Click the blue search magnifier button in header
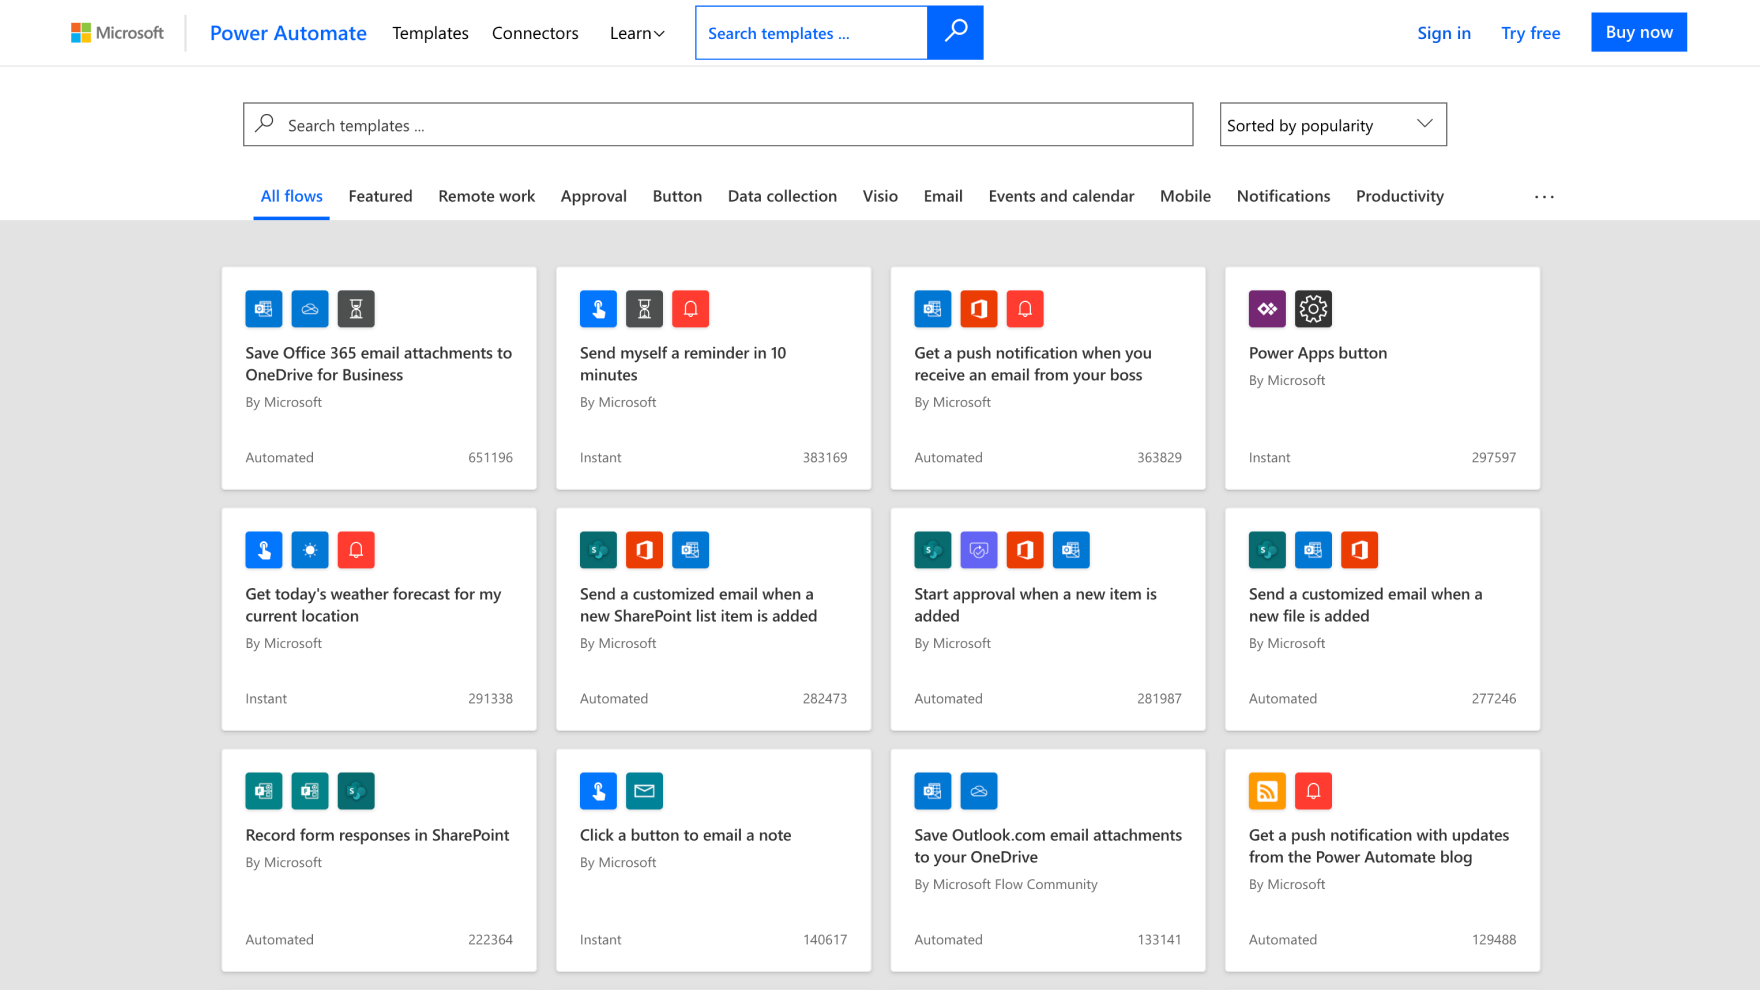 [954, 32]
